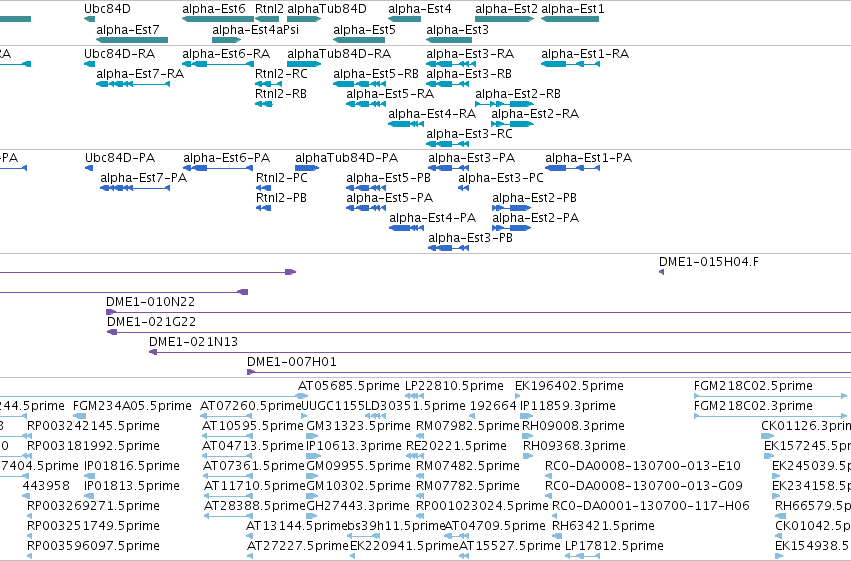Select the alpha-Est2 gene label
Image resolution: width=851 pixels, height=561 pixels.
(x=506, y=9)
